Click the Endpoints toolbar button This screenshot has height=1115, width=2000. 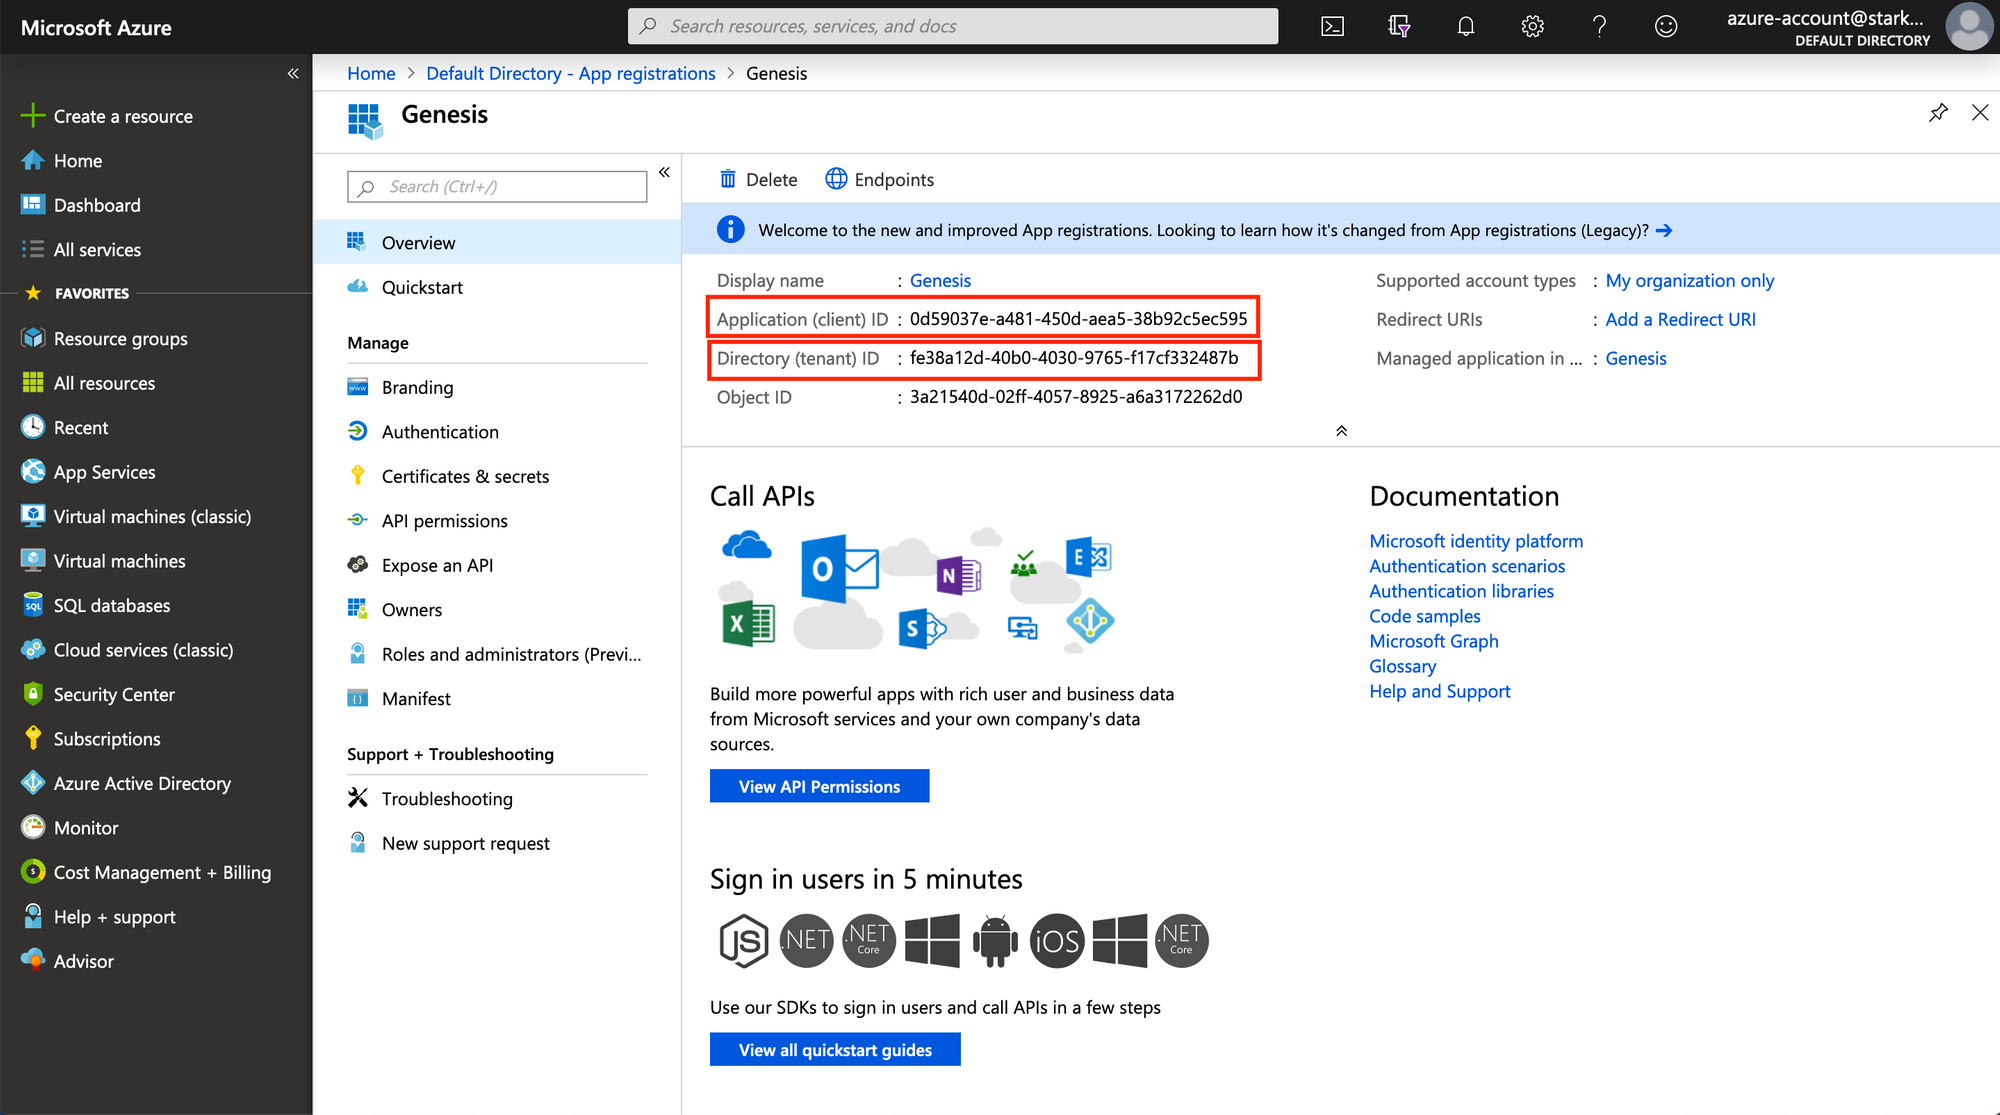click(879, 180)
